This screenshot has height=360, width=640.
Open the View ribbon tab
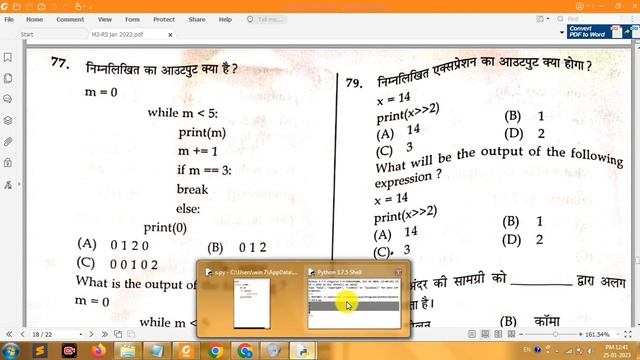(x=104, y=19)
